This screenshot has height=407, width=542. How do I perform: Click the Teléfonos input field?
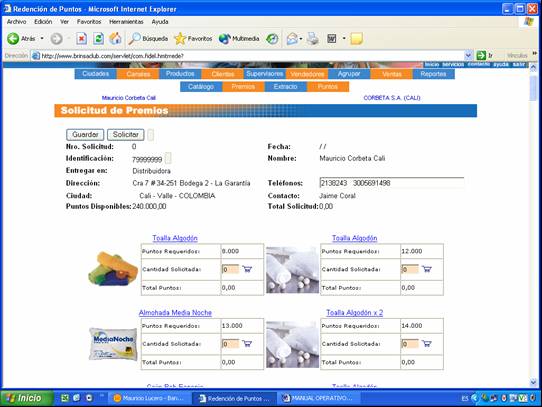click(x=392, y=183)
